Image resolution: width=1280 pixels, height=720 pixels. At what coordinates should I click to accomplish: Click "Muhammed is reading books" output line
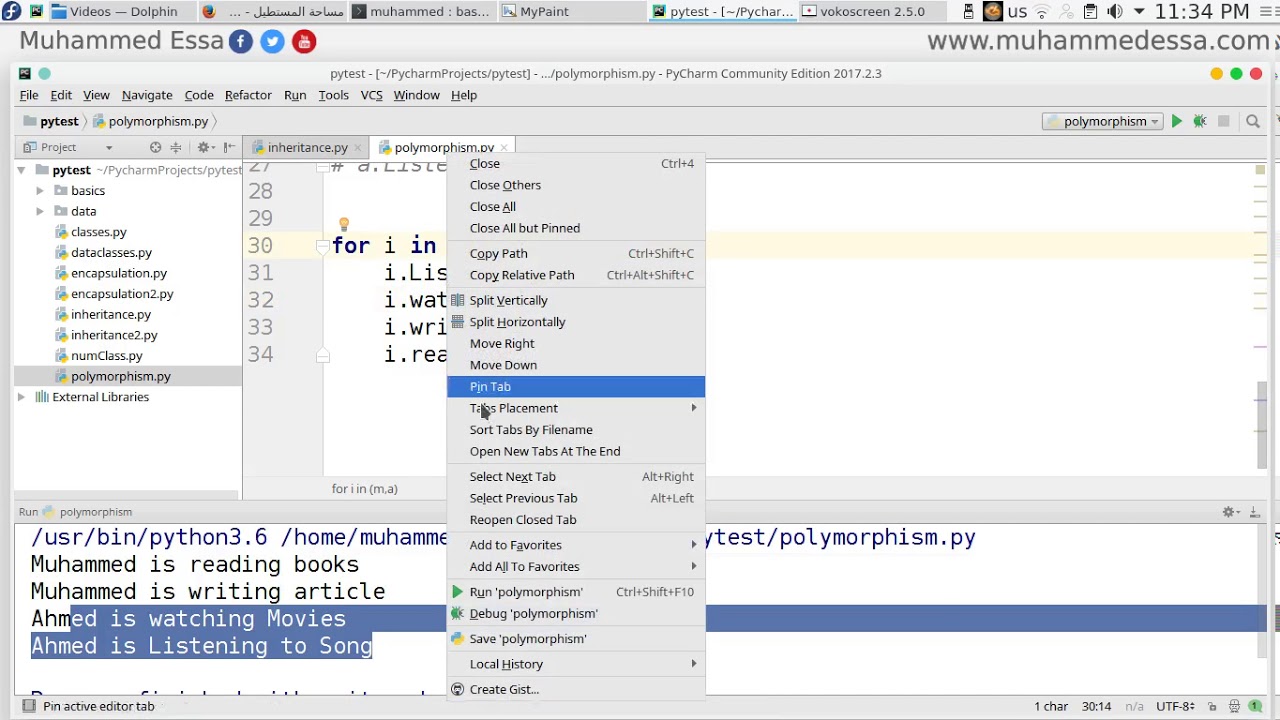[x=194, y=565]
